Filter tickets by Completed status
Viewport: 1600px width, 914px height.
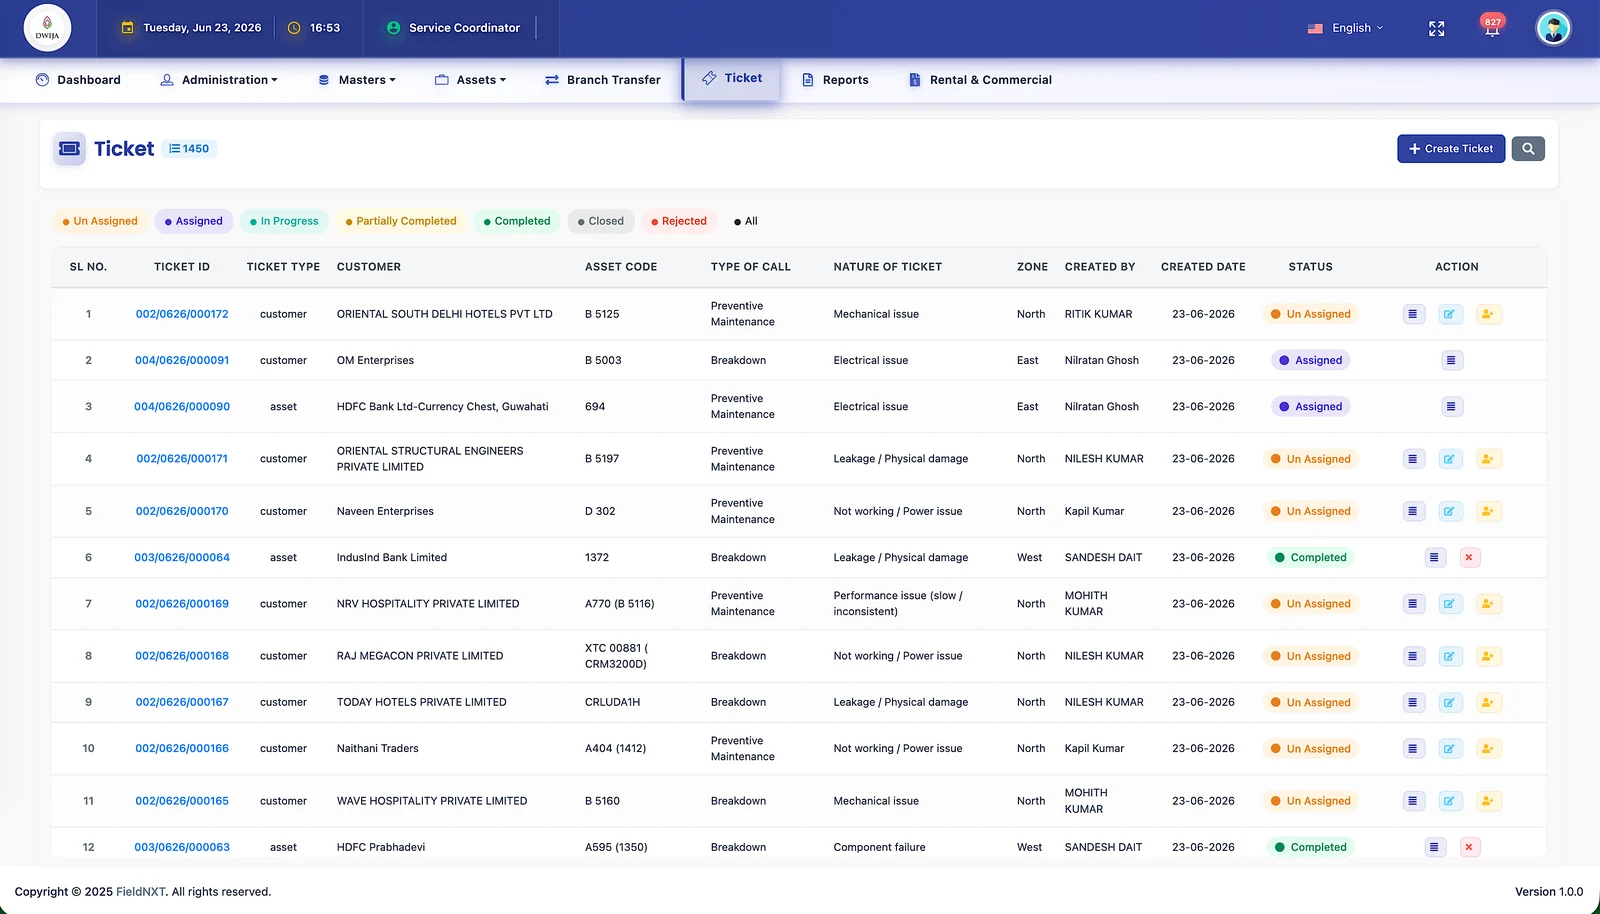tap(517, 221)
